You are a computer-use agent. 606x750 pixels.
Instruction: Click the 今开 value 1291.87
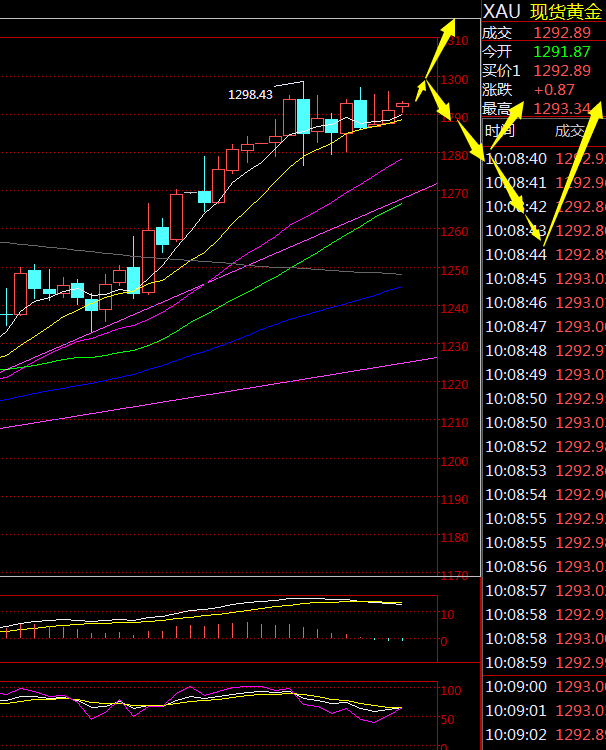[562, 52]
